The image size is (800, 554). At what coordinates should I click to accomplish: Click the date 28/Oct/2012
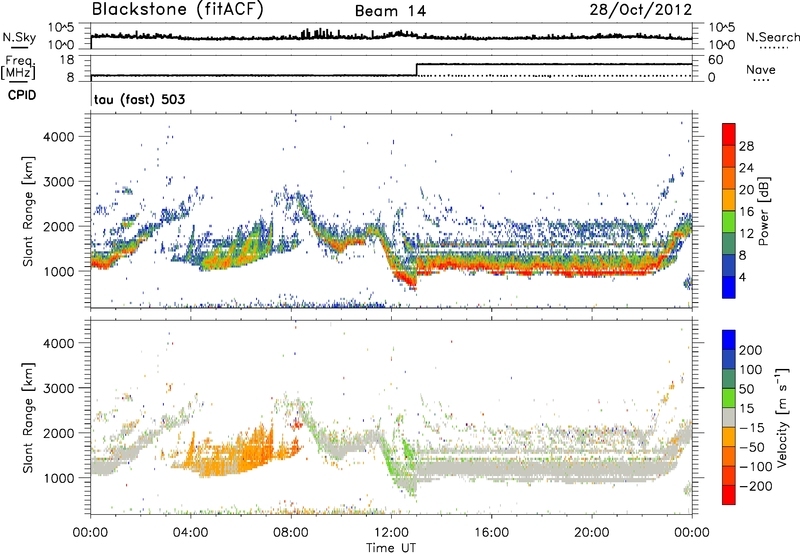641,10
